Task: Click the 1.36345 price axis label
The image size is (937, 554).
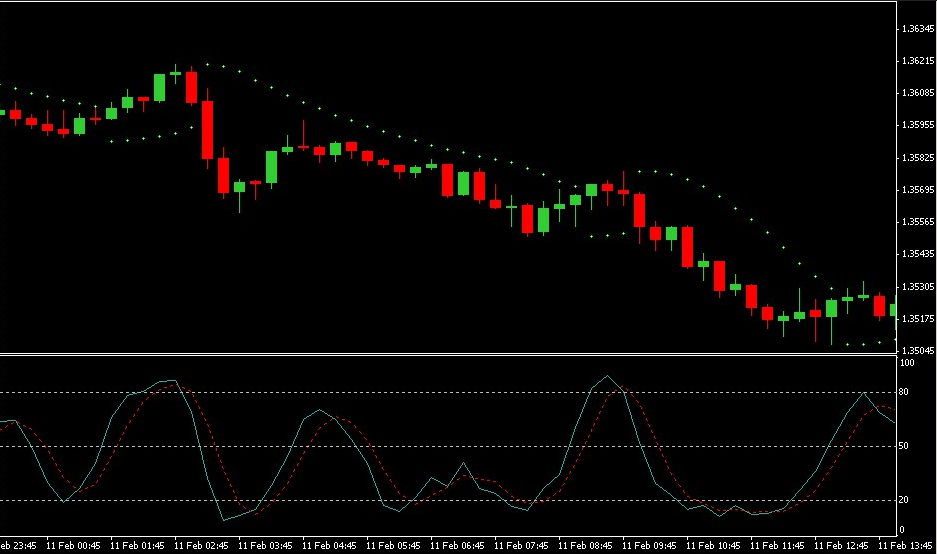Action: click(918, 29)
